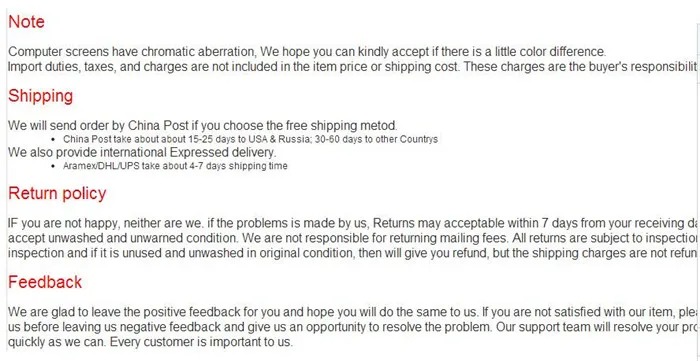The width and height of the screenshot is (700, 361).
Task: Click the Feedback section heading
Action: pos(45,282)
